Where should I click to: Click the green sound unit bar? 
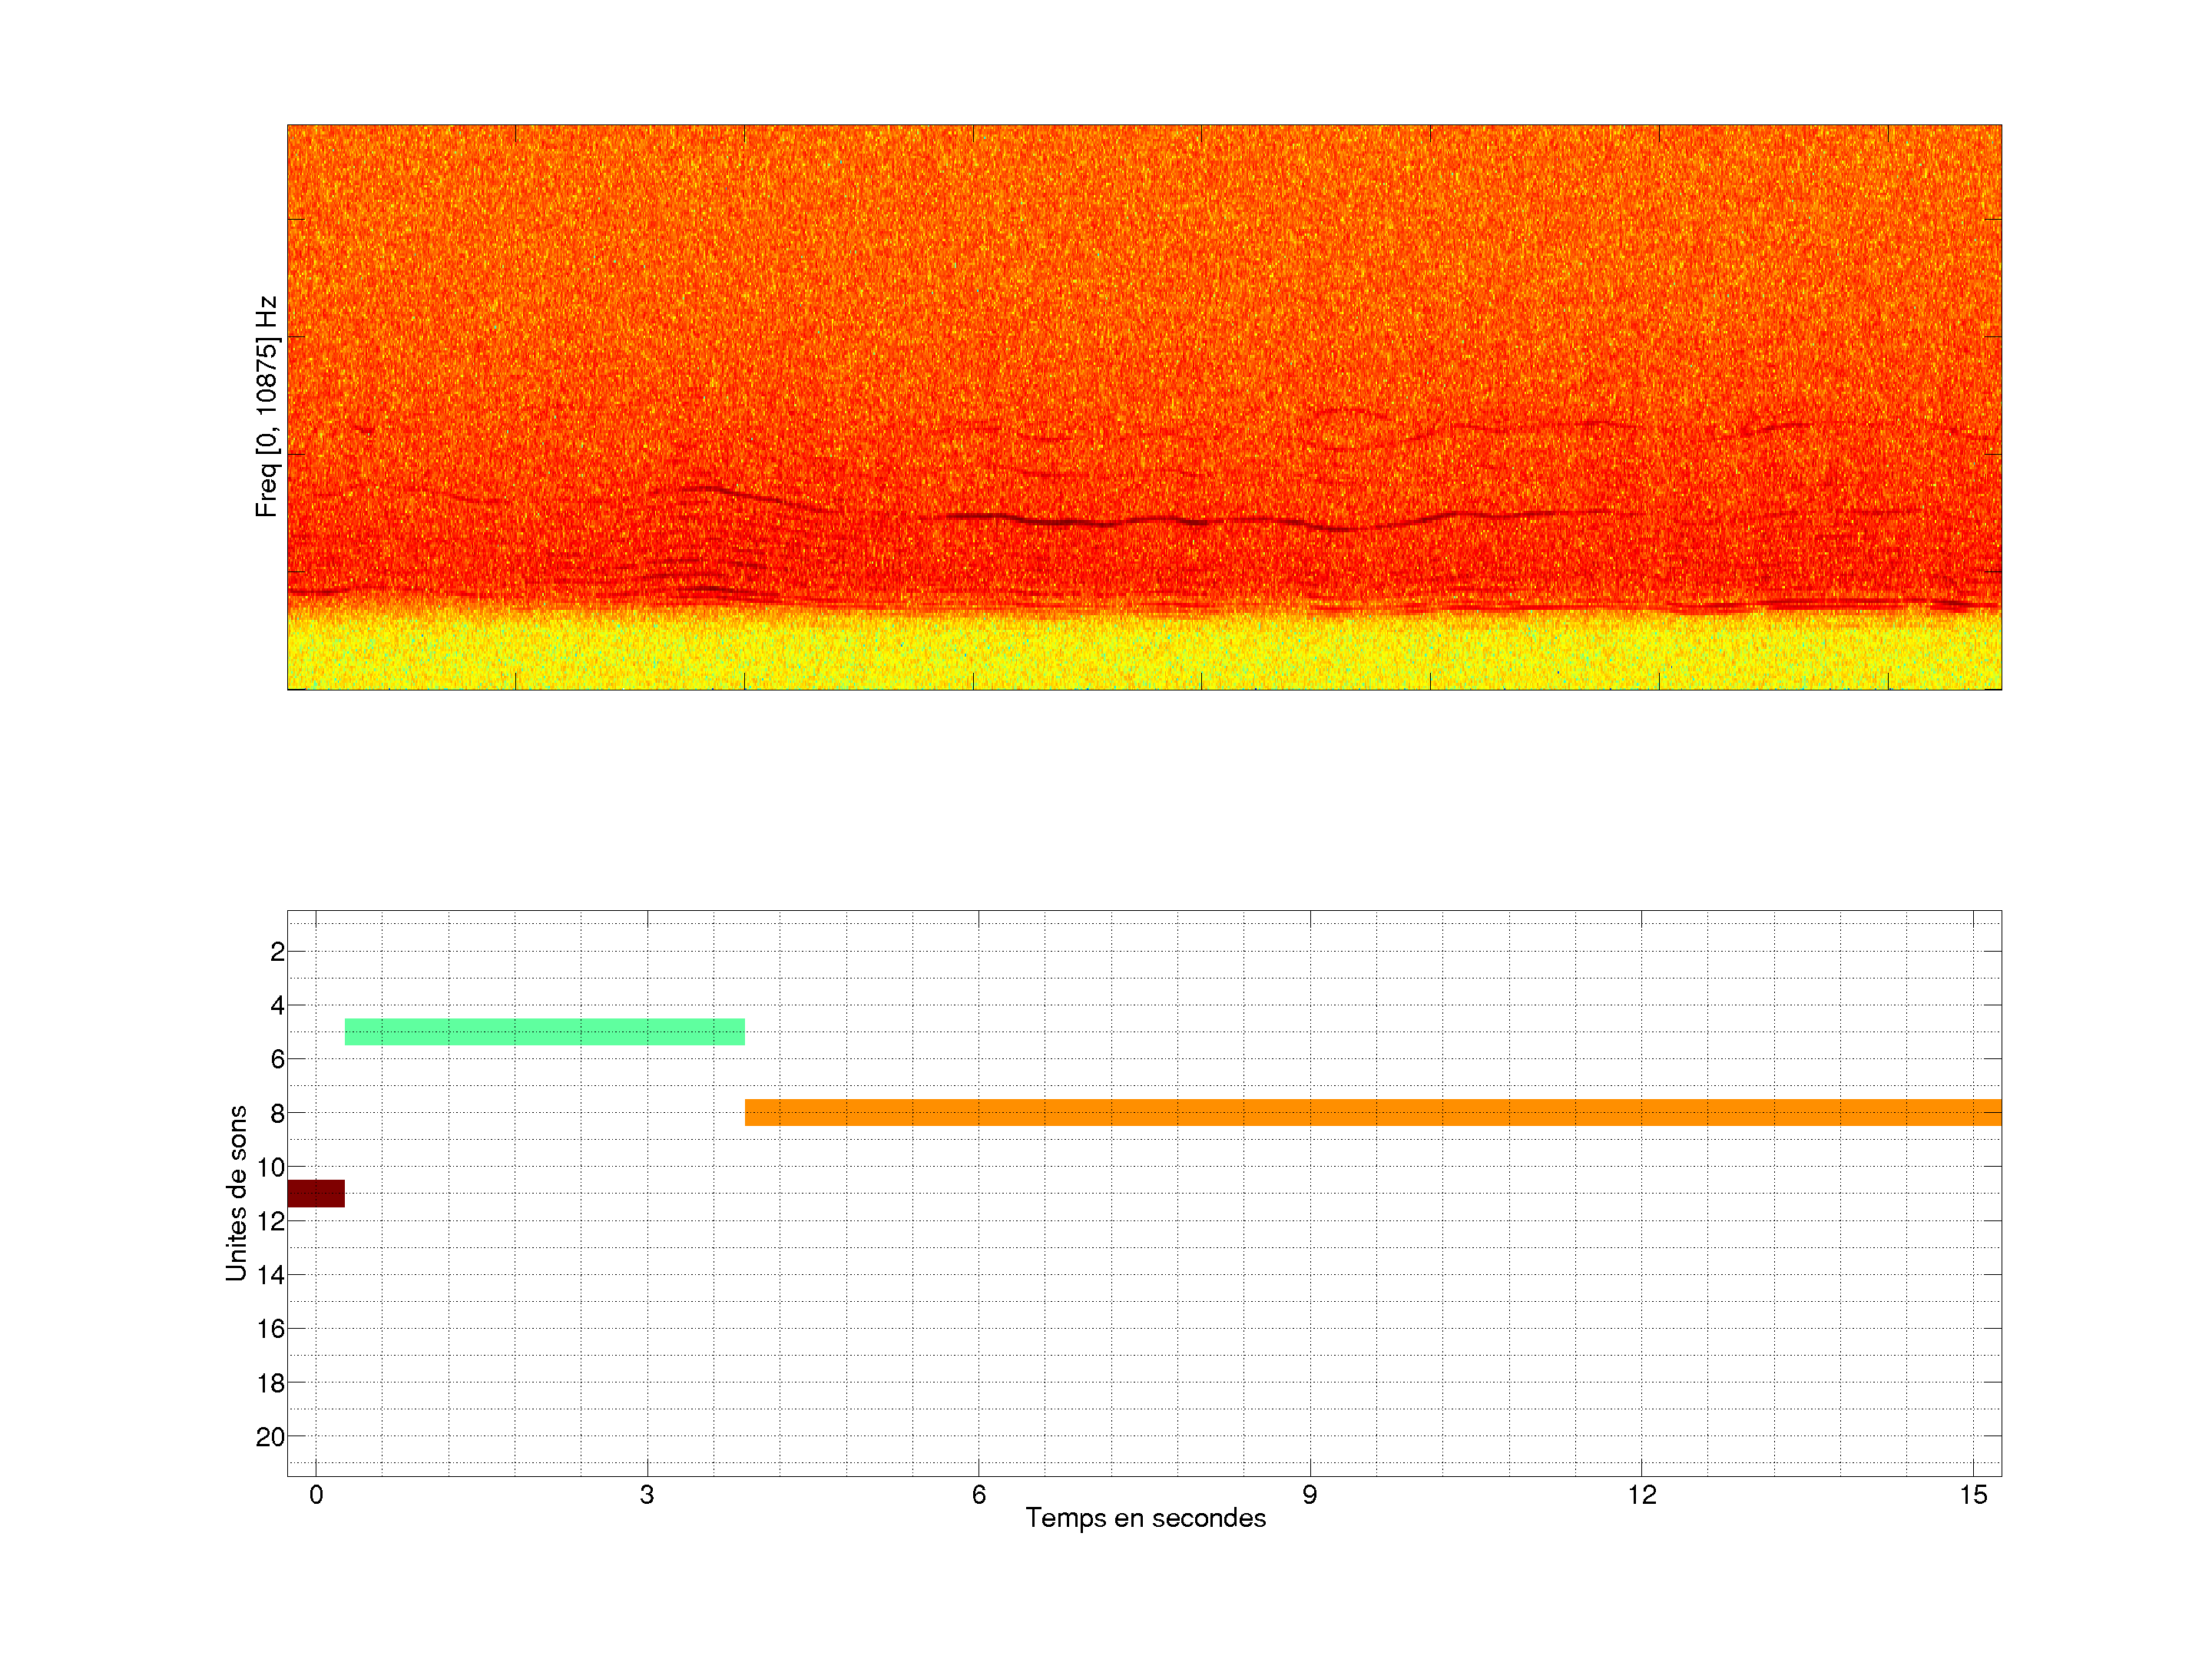point(544,1031)
